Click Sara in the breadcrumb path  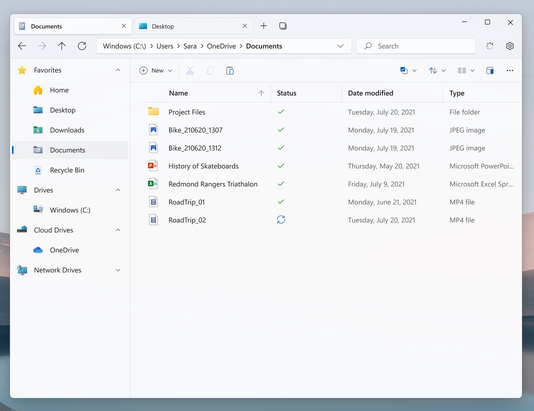pos(190,46)
